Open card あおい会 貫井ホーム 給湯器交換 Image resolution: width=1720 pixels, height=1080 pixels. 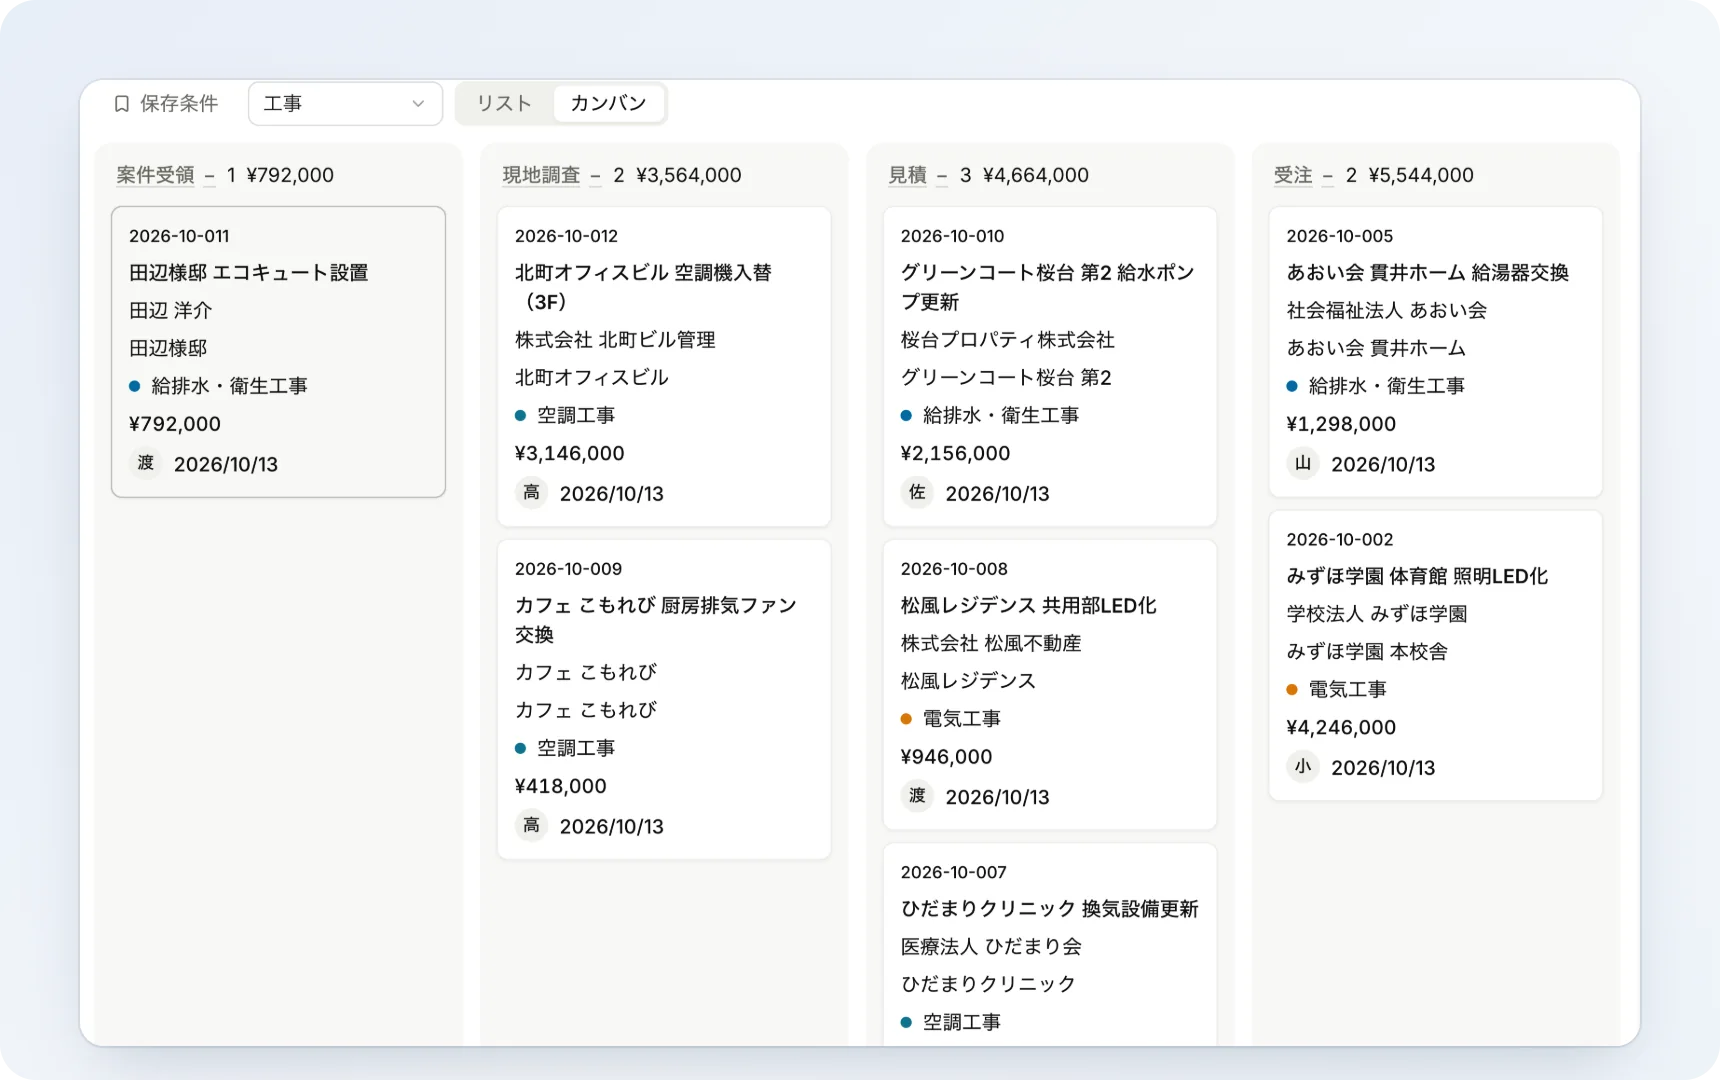(1436, 352)
